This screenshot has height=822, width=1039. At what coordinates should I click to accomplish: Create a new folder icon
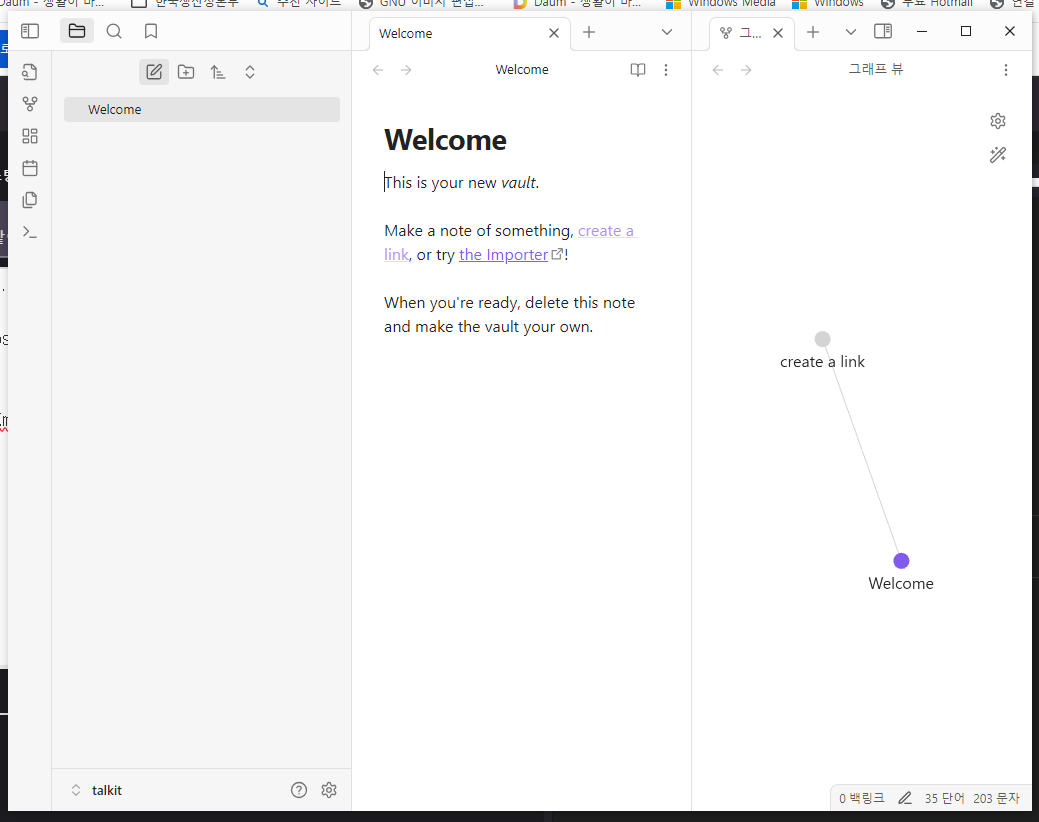186,72
